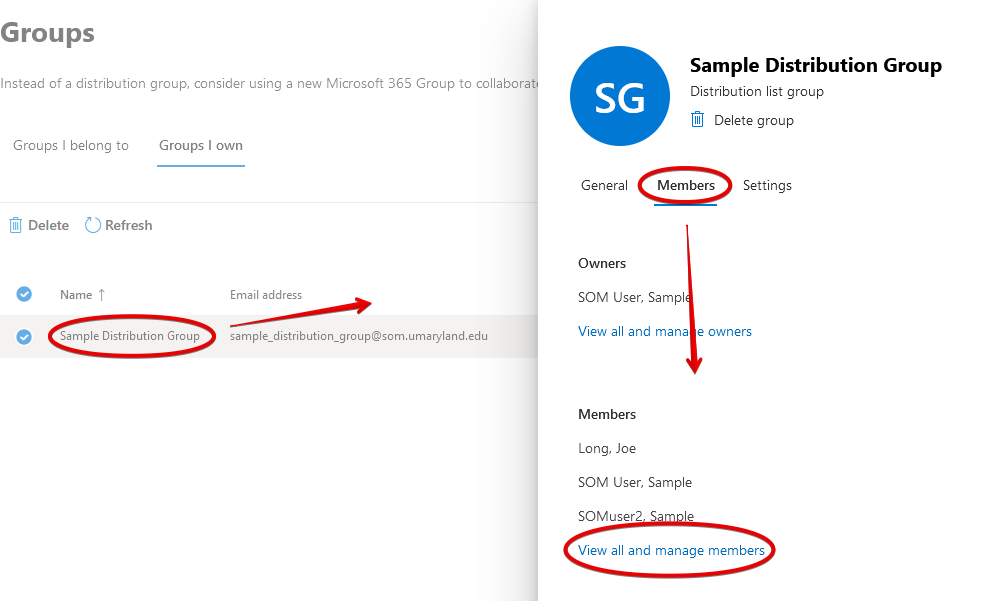The width and height of the screenshot is (1007, 601).
Task: Click View all and manage owners link
Action: click(x=665, y=331)
